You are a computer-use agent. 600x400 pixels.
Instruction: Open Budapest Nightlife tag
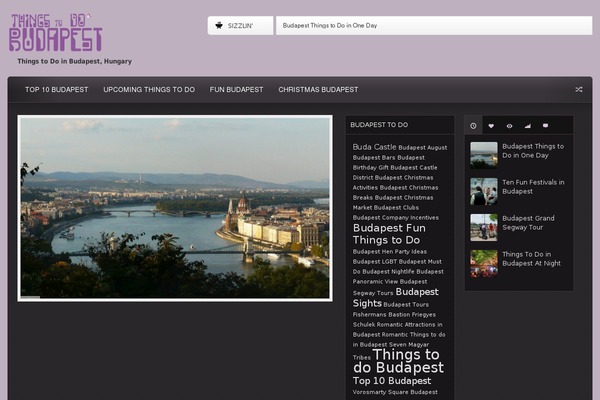388,271
